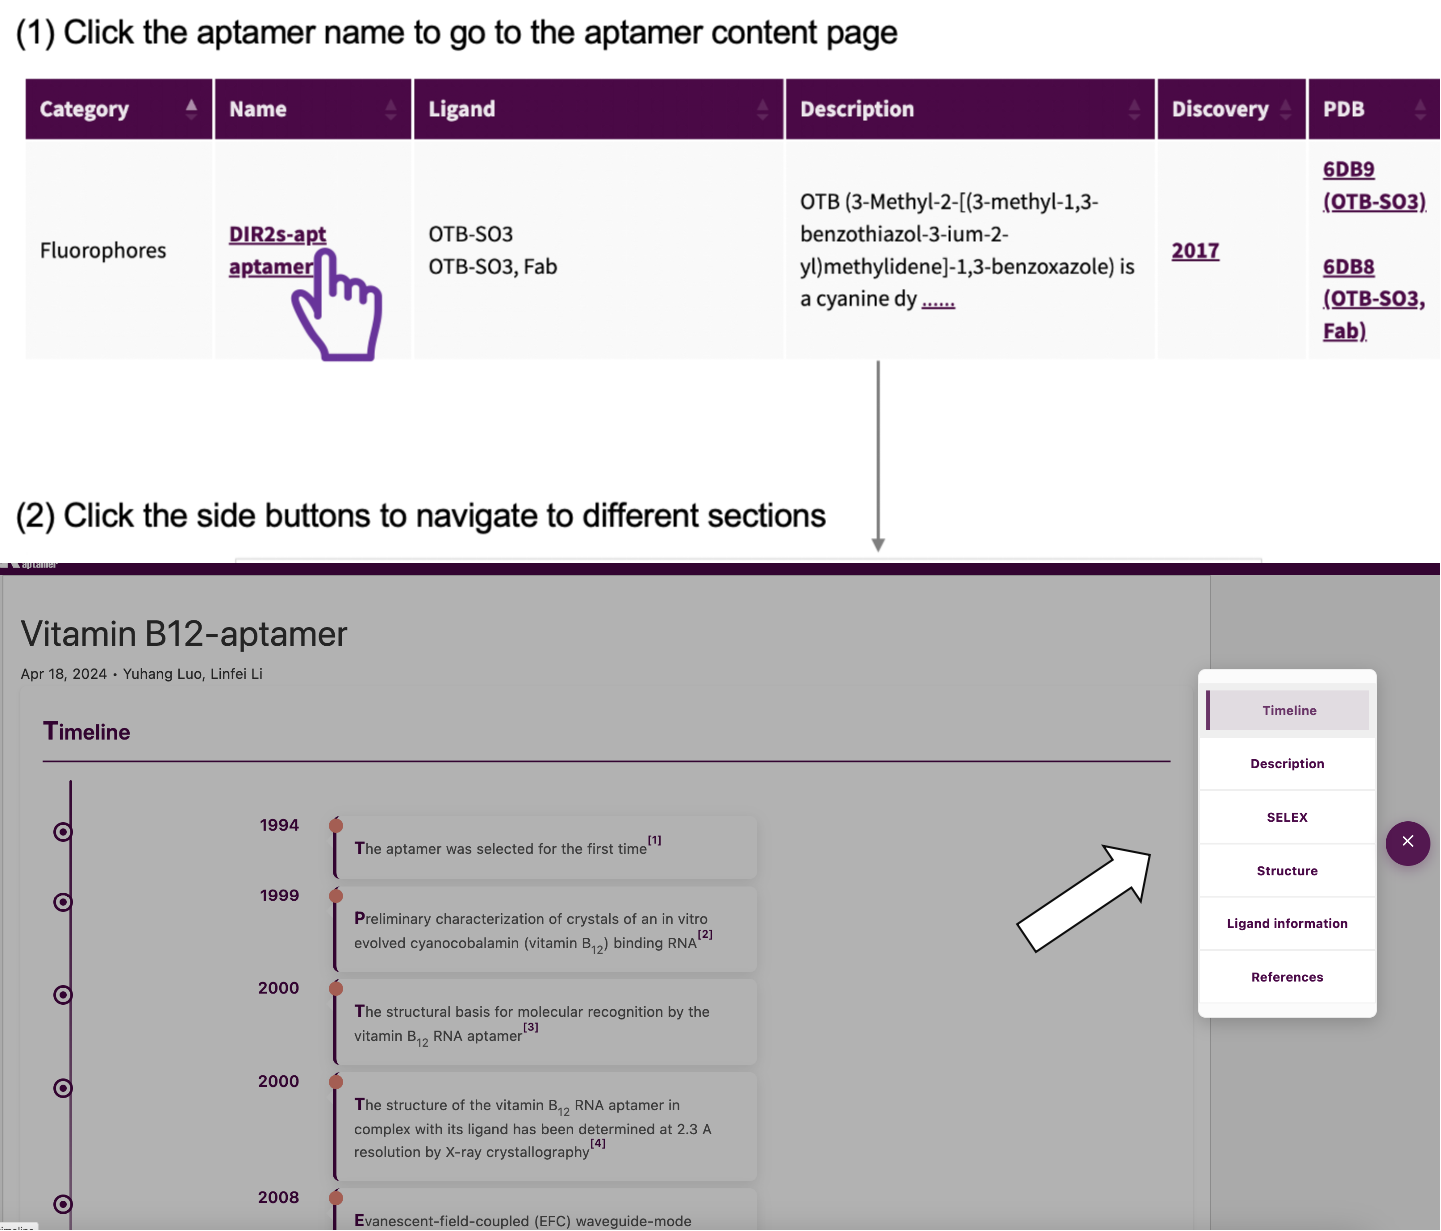Click the 1994 timeline circle marker

tap(63, 832)
